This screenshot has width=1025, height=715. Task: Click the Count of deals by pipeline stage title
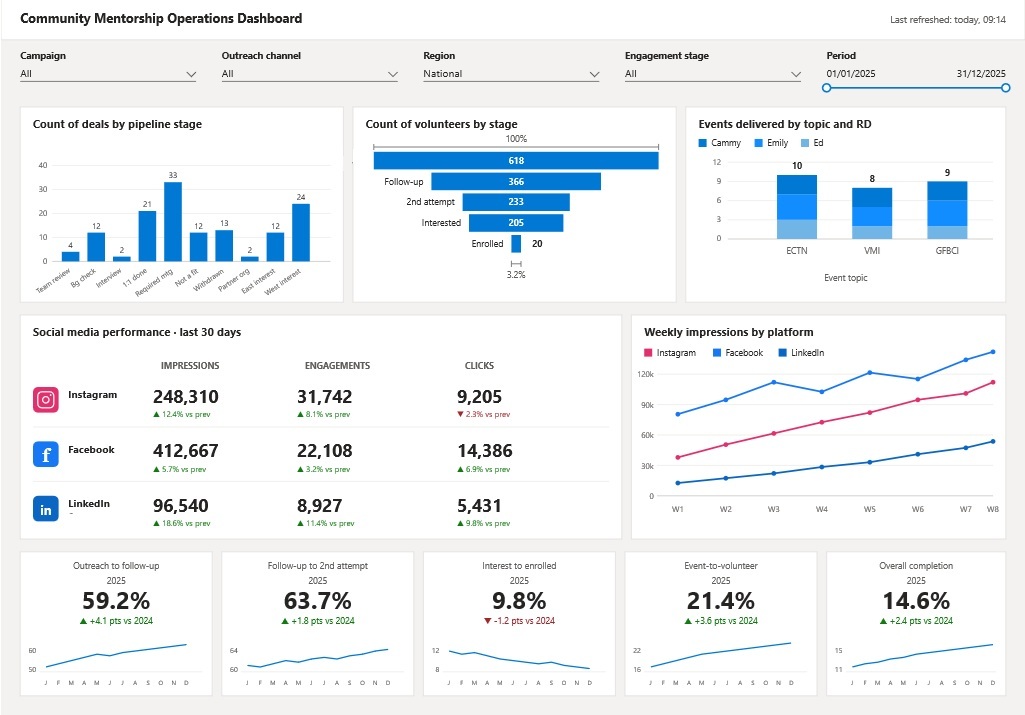tap(117, 124)
